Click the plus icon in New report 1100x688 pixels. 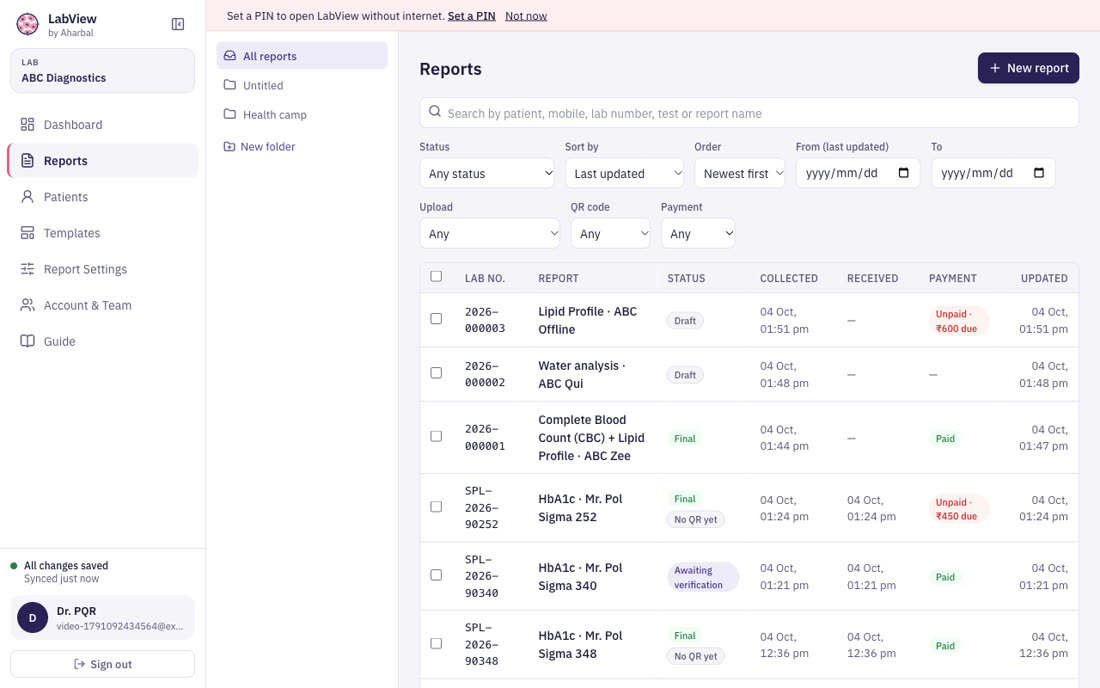click(994, 68)
